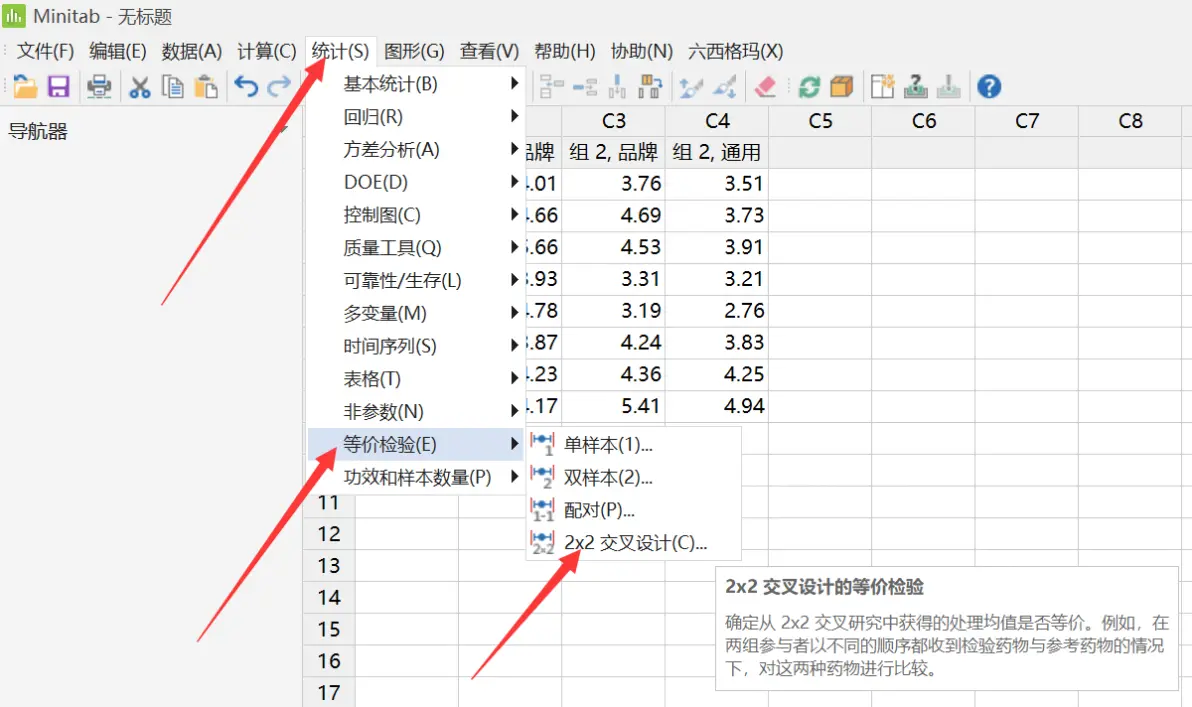Click the Paste clipboard icon
This screenshot has height=707, width=1192.
pyautogui.click(x=206, y=87)
